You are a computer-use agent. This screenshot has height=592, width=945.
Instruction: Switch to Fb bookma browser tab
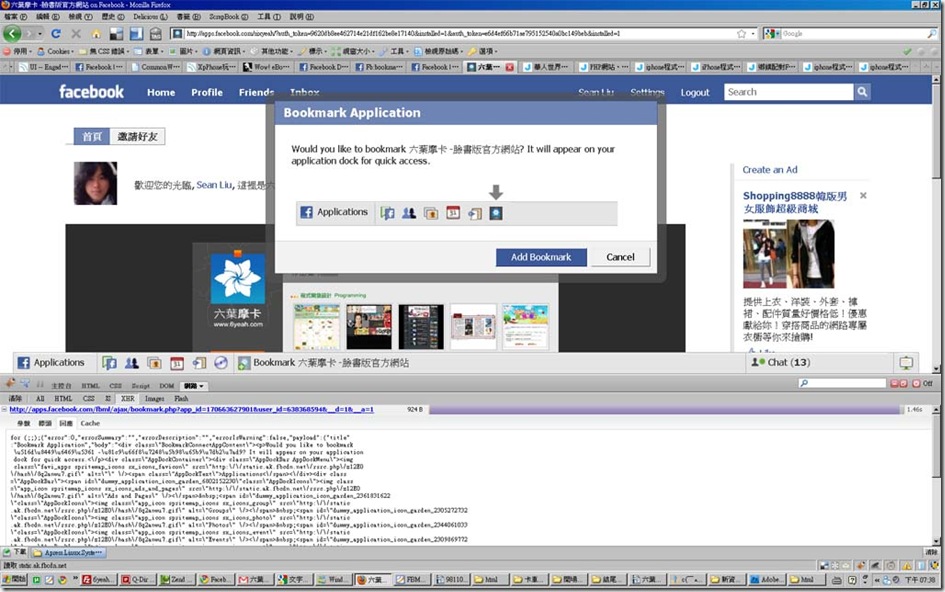point(379,67)
